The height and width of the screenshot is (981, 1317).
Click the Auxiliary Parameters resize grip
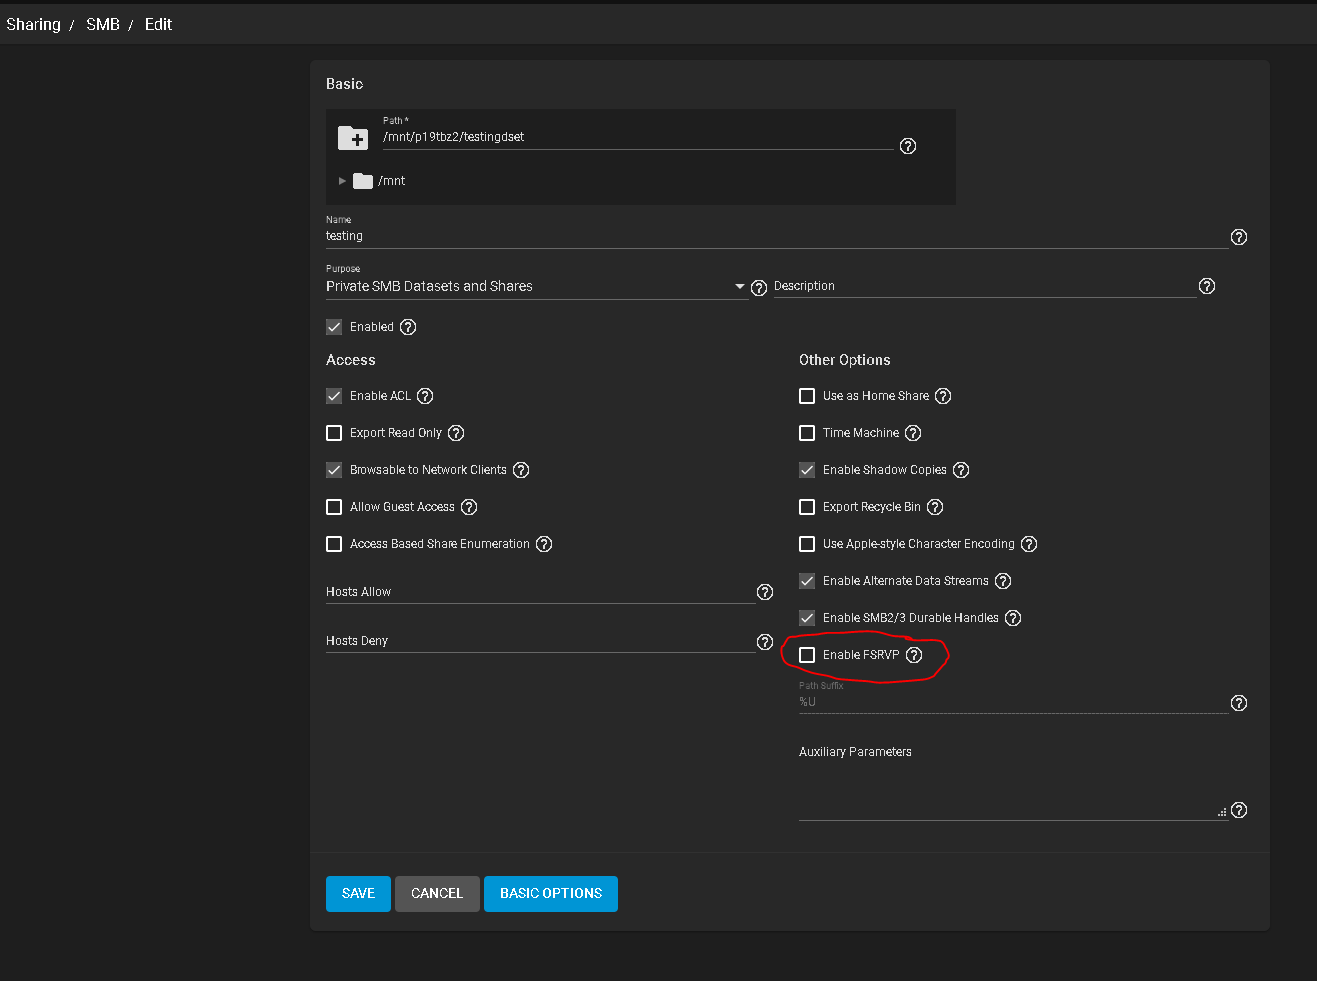point(1222,812)
